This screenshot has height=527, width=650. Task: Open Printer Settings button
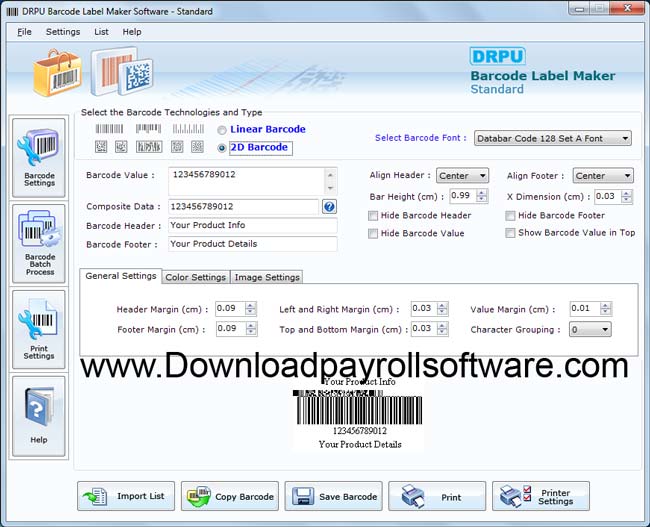point(541,496)
